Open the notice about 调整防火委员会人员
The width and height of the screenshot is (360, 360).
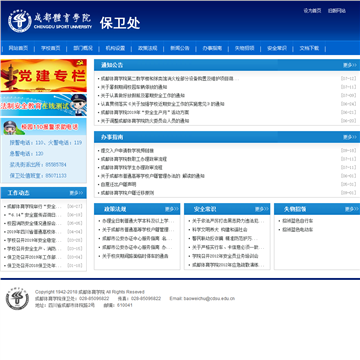145,121
